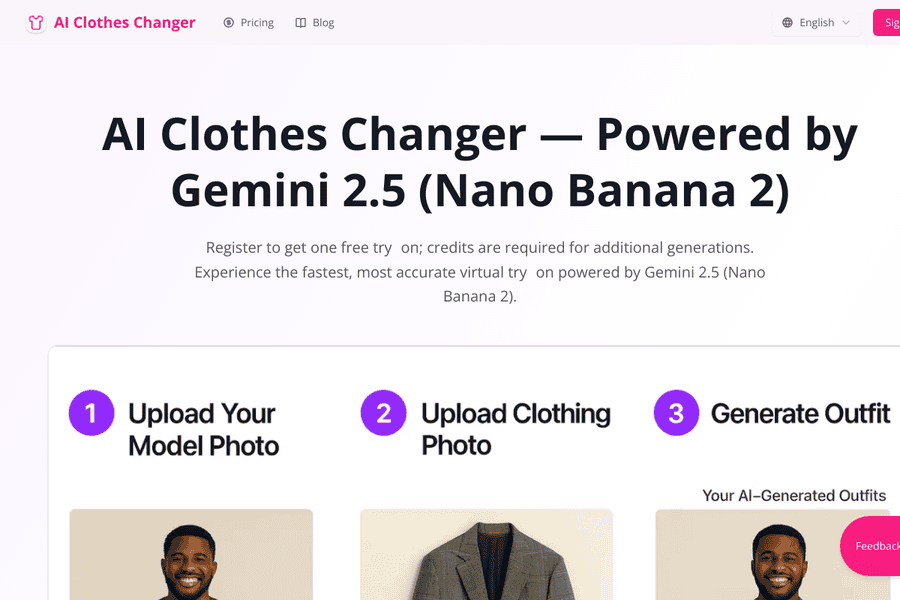Click the purple step 1 circle
Viewport: 900px width, 600px height.
coord(91,413)
